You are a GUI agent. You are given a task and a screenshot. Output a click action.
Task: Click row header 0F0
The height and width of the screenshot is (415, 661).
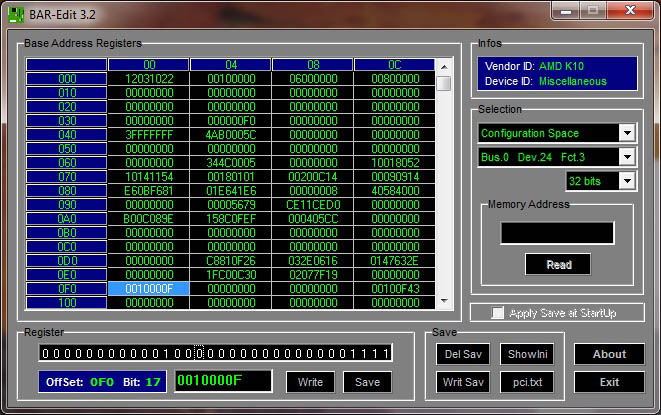click(67, 288)
